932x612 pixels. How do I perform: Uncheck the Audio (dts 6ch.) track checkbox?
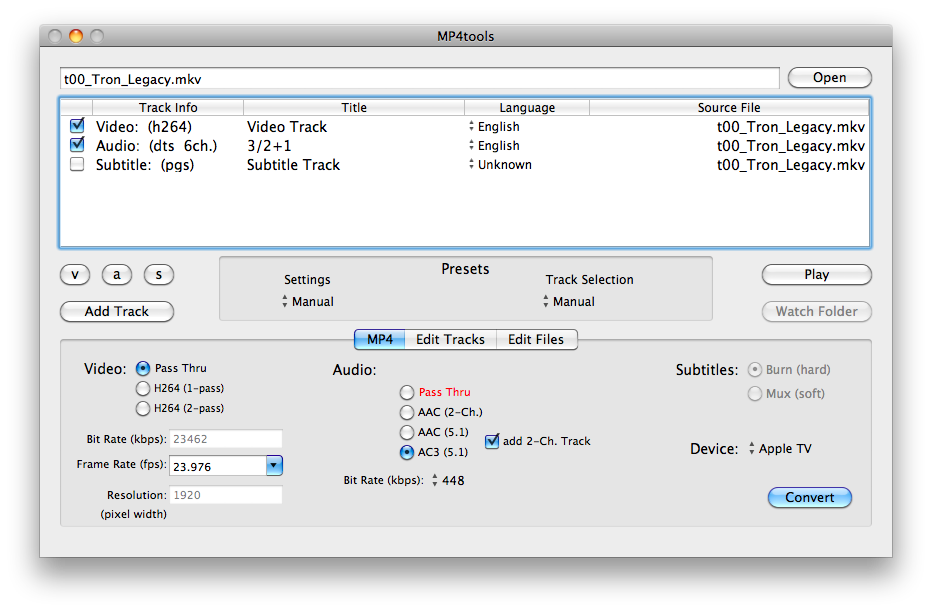pos(77,145)
